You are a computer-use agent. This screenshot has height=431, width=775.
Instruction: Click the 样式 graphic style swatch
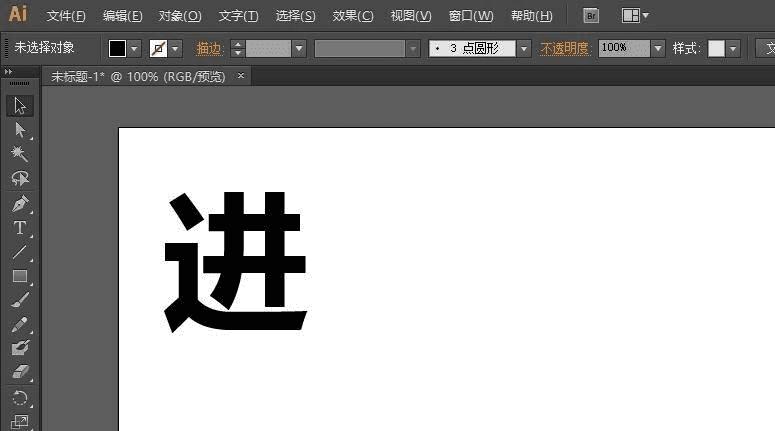716,48
